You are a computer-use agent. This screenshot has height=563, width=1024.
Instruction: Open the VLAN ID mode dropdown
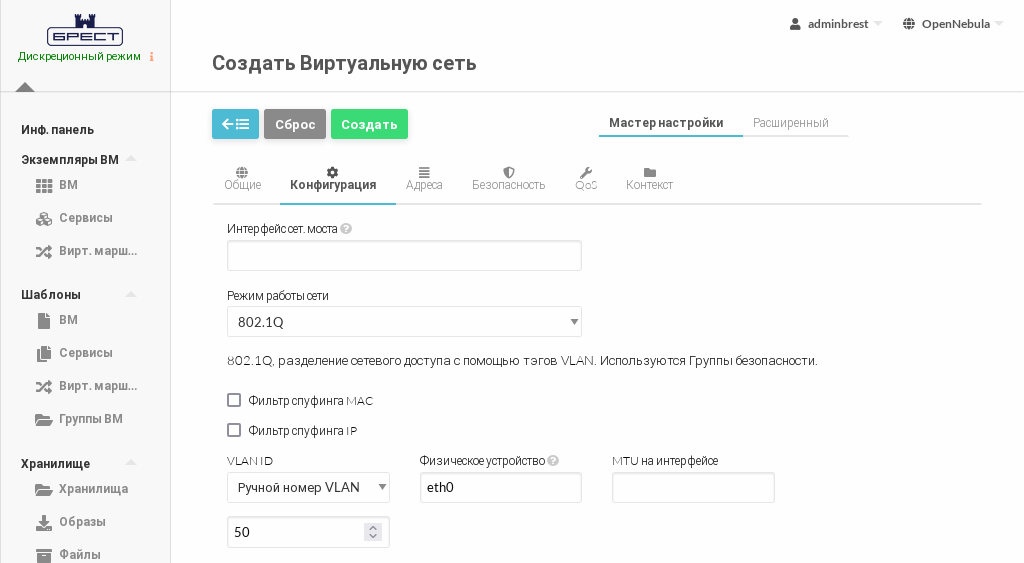(x=308, y=487)
